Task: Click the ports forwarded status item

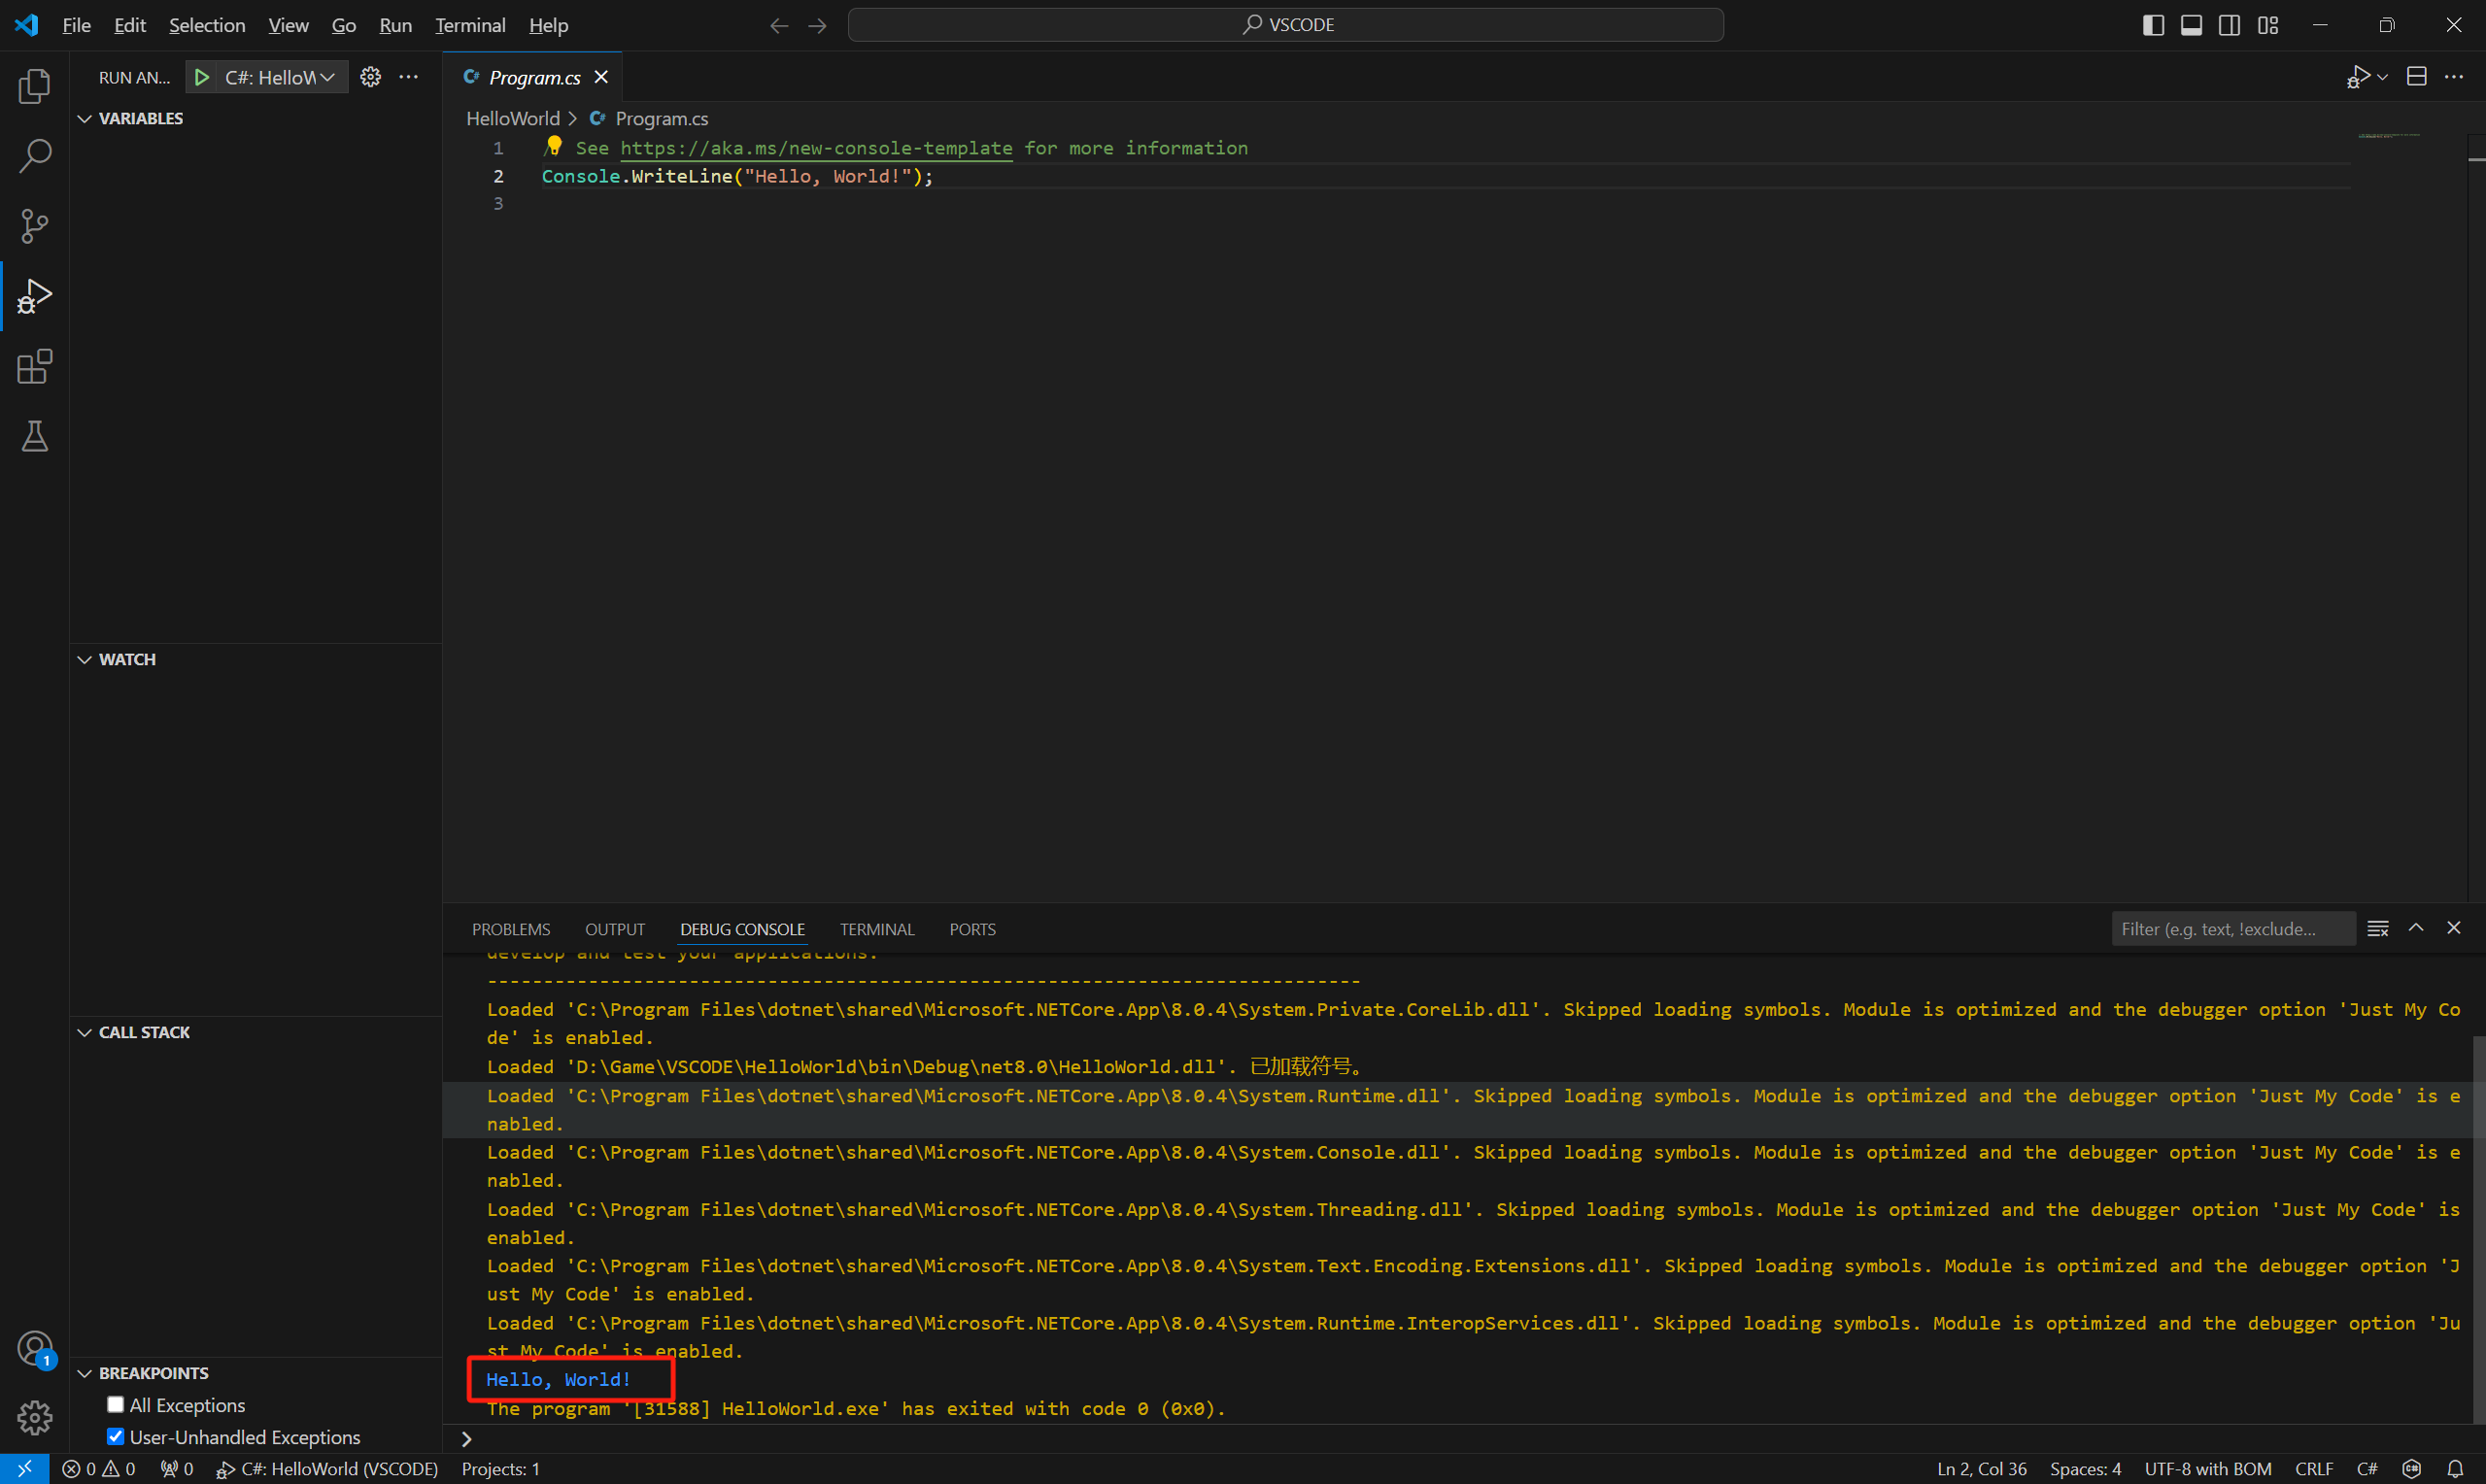Action: click(177, 1468)
